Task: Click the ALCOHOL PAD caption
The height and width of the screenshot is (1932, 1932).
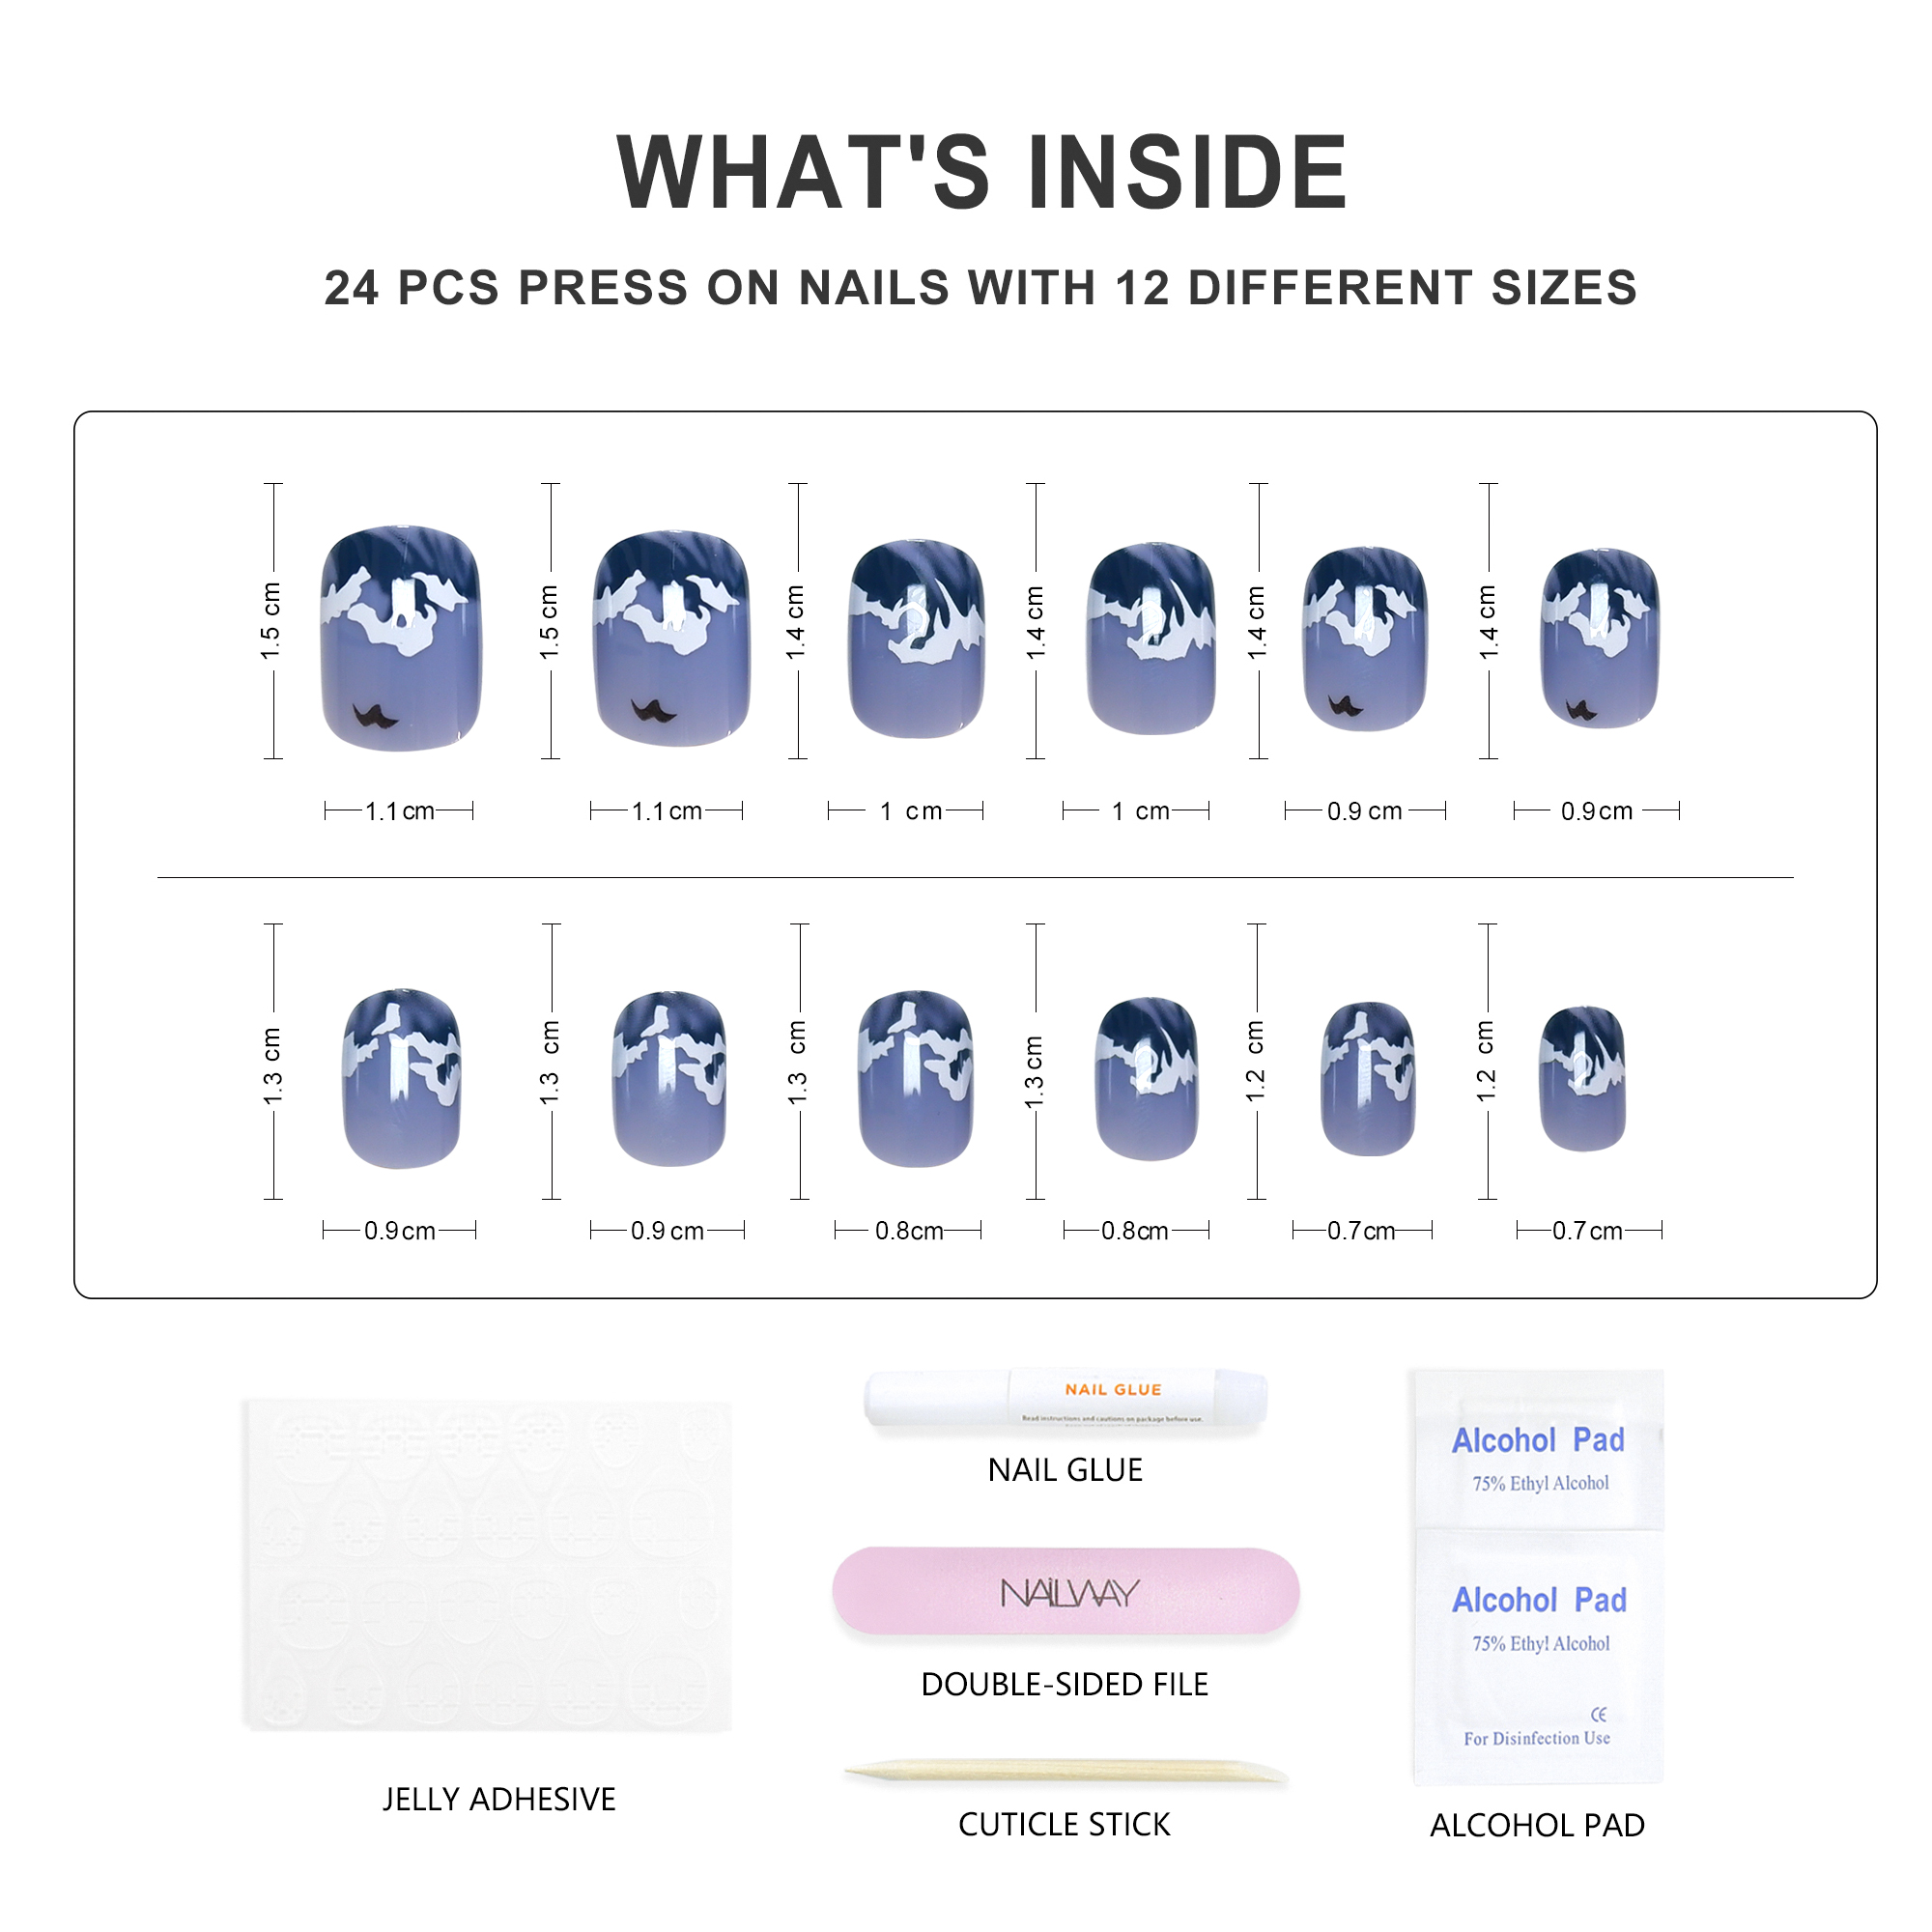Action: 1537,1826
